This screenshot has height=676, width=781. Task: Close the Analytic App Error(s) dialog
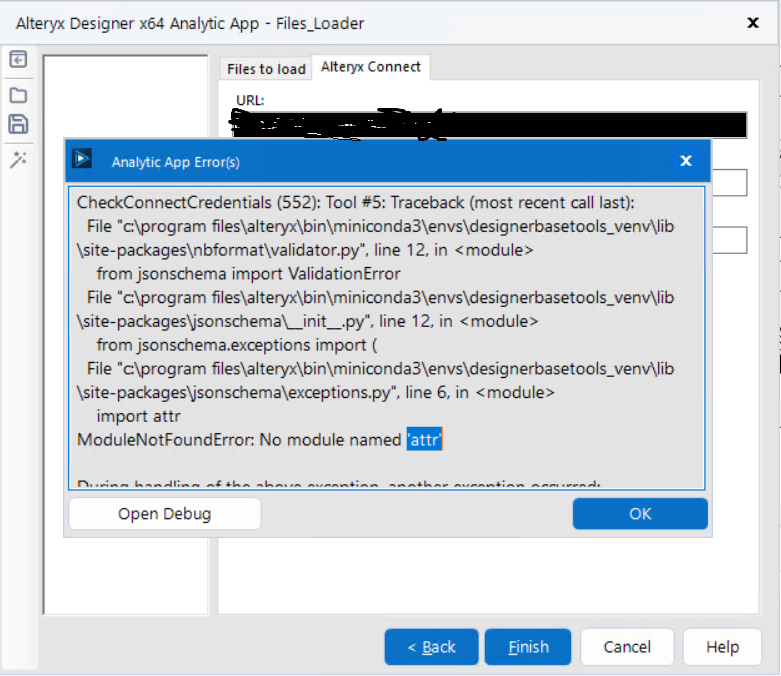coord(686,161)
